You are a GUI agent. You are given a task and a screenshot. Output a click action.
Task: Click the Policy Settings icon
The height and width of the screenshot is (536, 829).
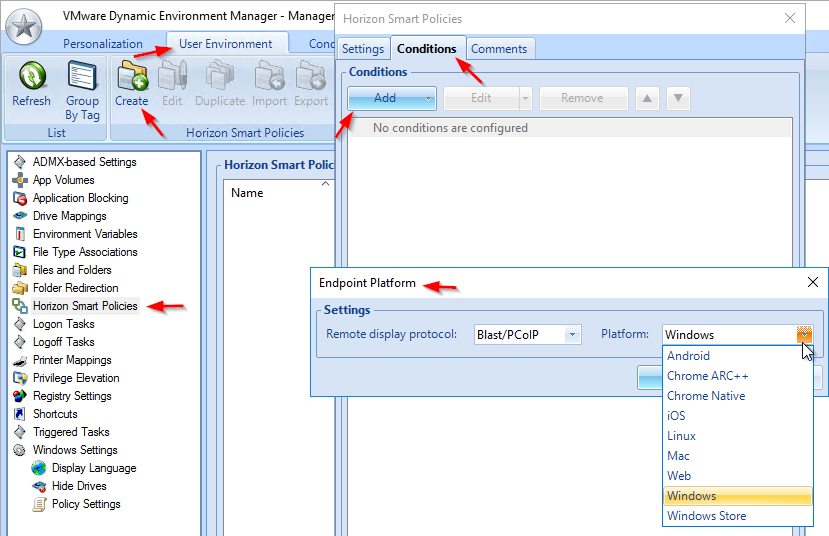point(39,504)
